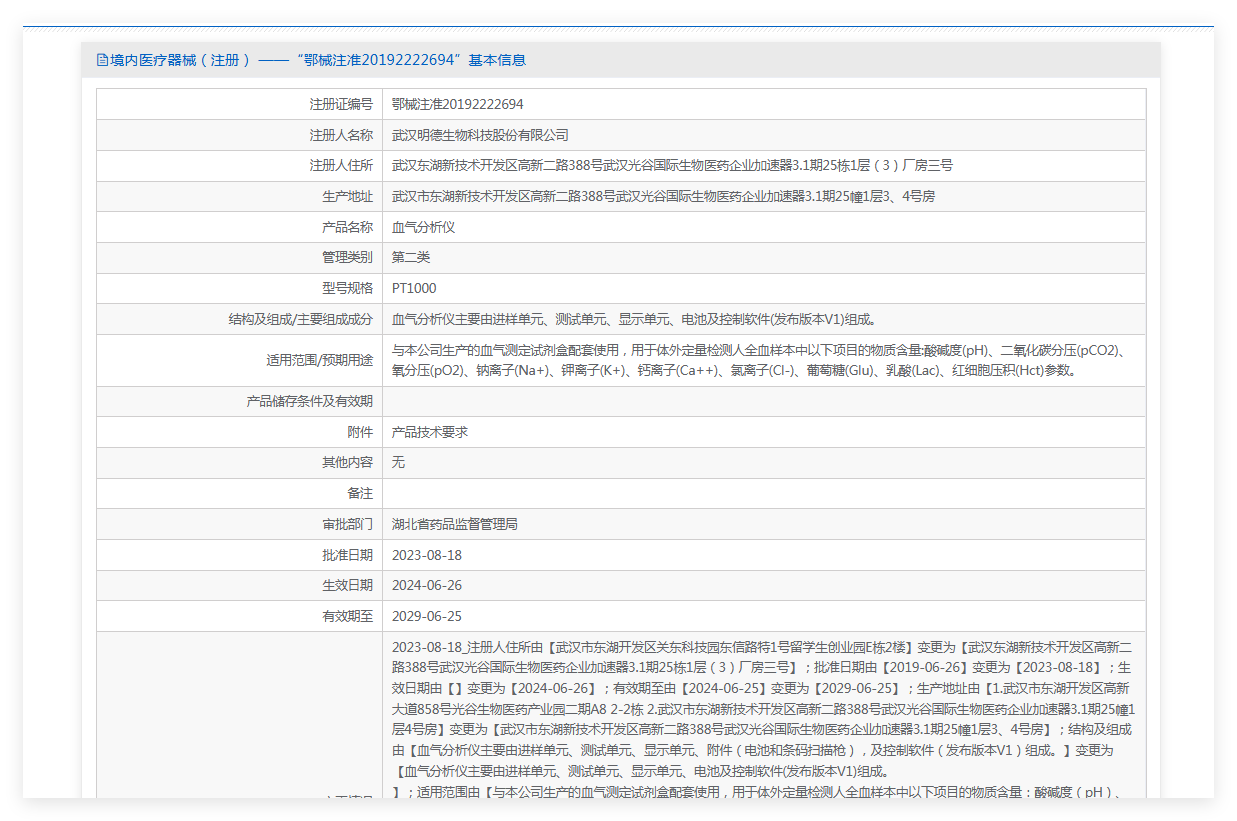Select model specification PT1000

click(x=414, y=289)
